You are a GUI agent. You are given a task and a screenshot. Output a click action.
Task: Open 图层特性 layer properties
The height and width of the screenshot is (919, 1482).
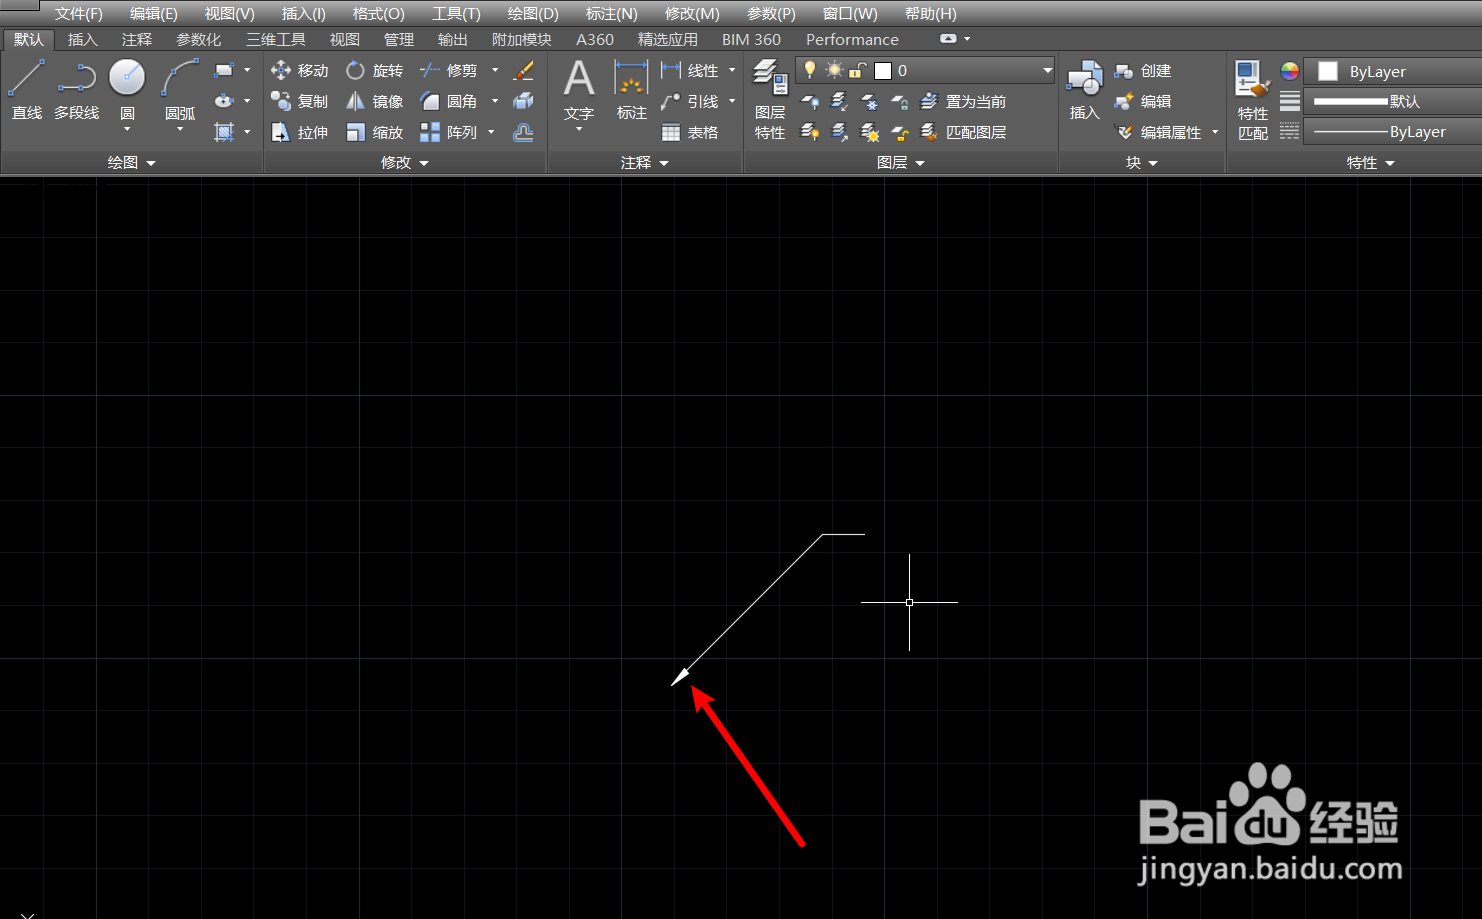[x=770, y=99]
